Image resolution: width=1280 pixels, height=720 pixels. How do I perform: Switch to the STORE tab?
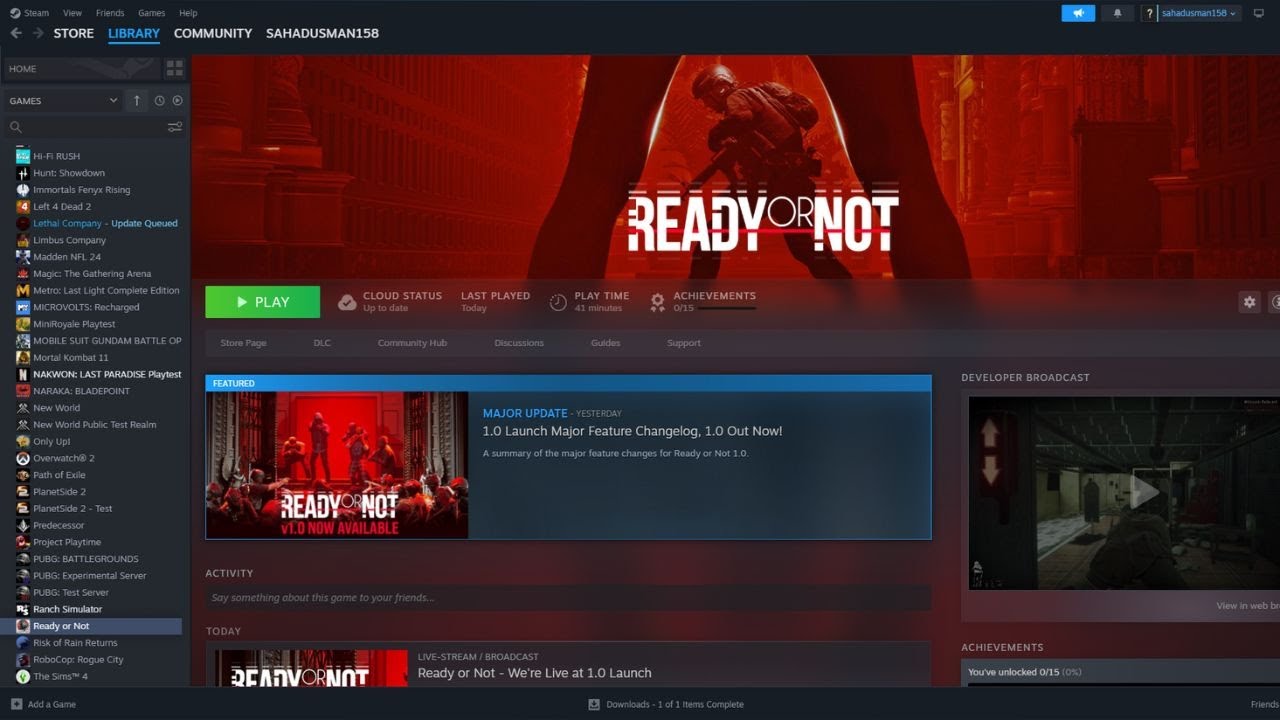(x=74, y=33)
